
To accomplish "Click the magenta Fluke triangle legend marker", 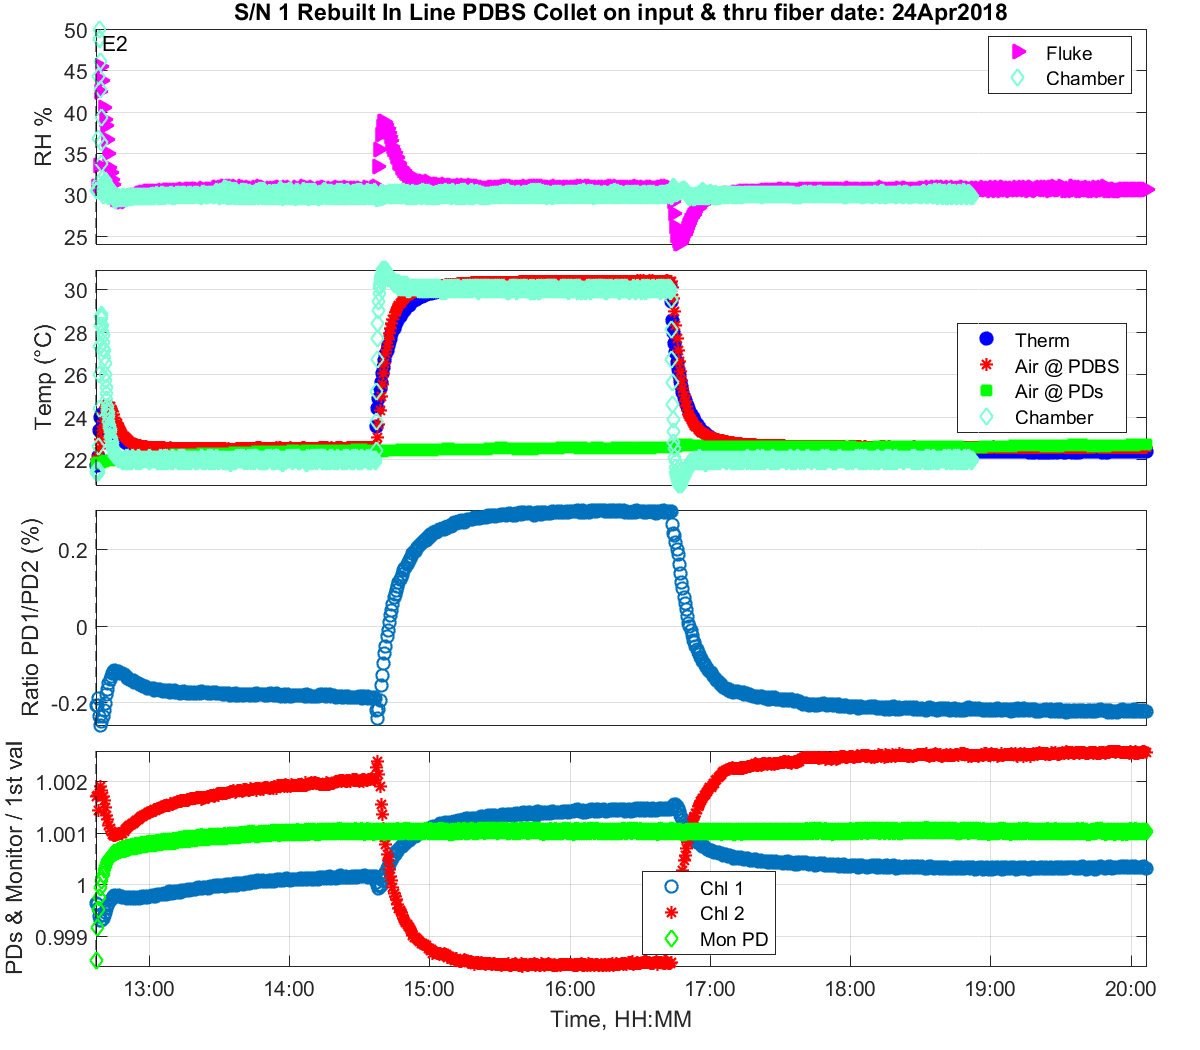I will 1019,52.
